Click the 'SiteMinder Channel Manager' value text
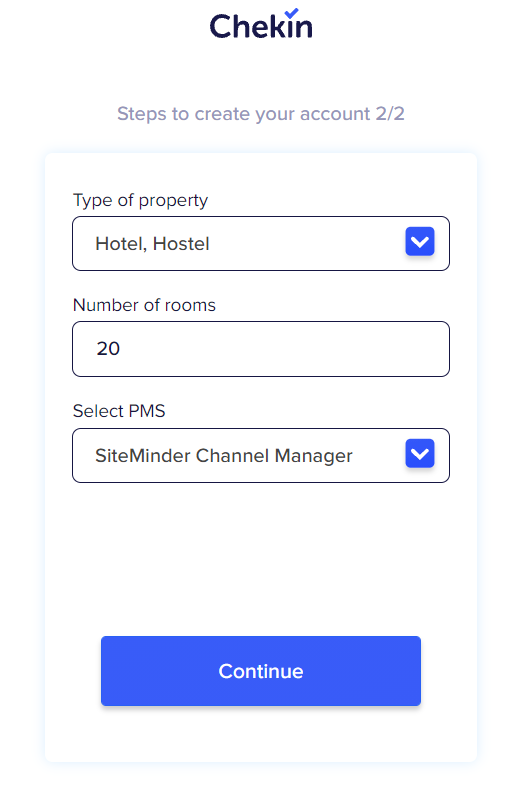531x788 pixels. (224, 456)
